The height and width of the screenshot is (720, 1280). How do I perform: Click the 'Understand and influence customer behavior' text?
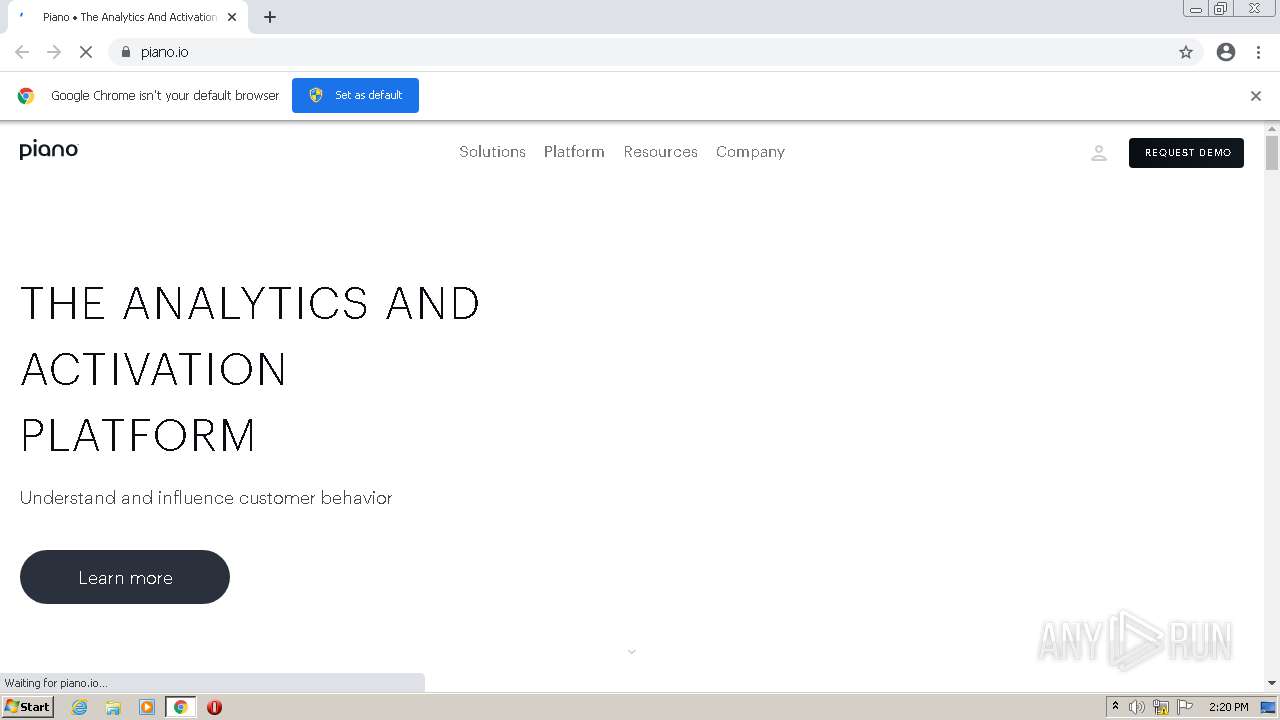pos(206,498)
